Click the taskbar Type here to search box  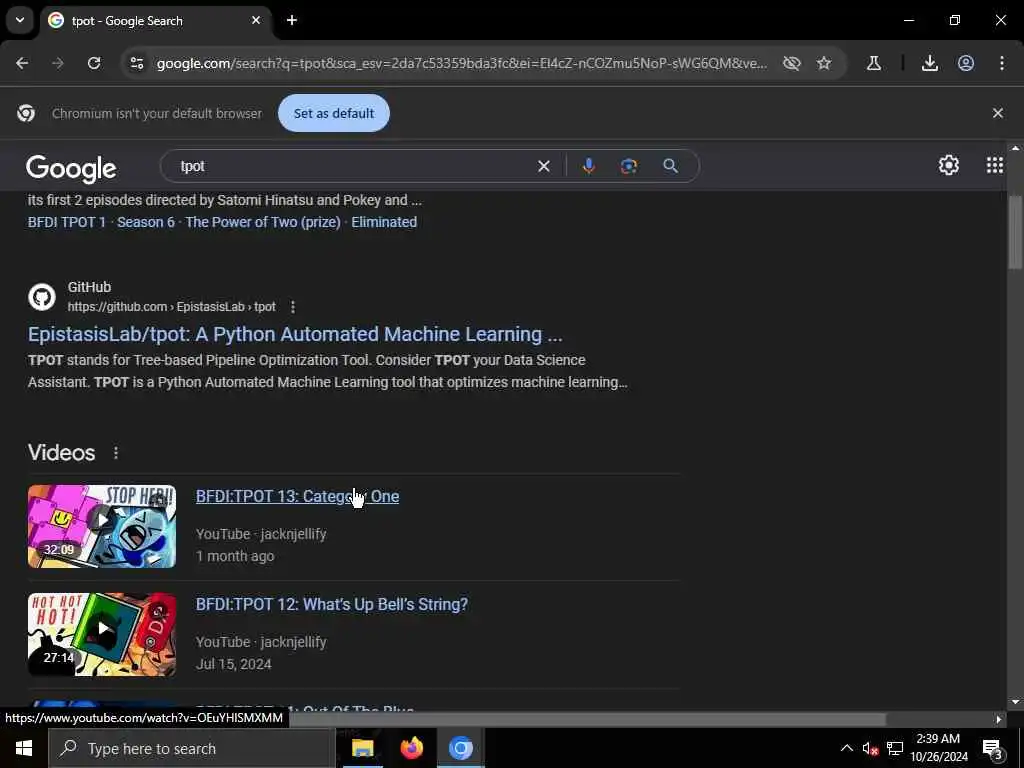pyautogui.click(x=191, y=748)
